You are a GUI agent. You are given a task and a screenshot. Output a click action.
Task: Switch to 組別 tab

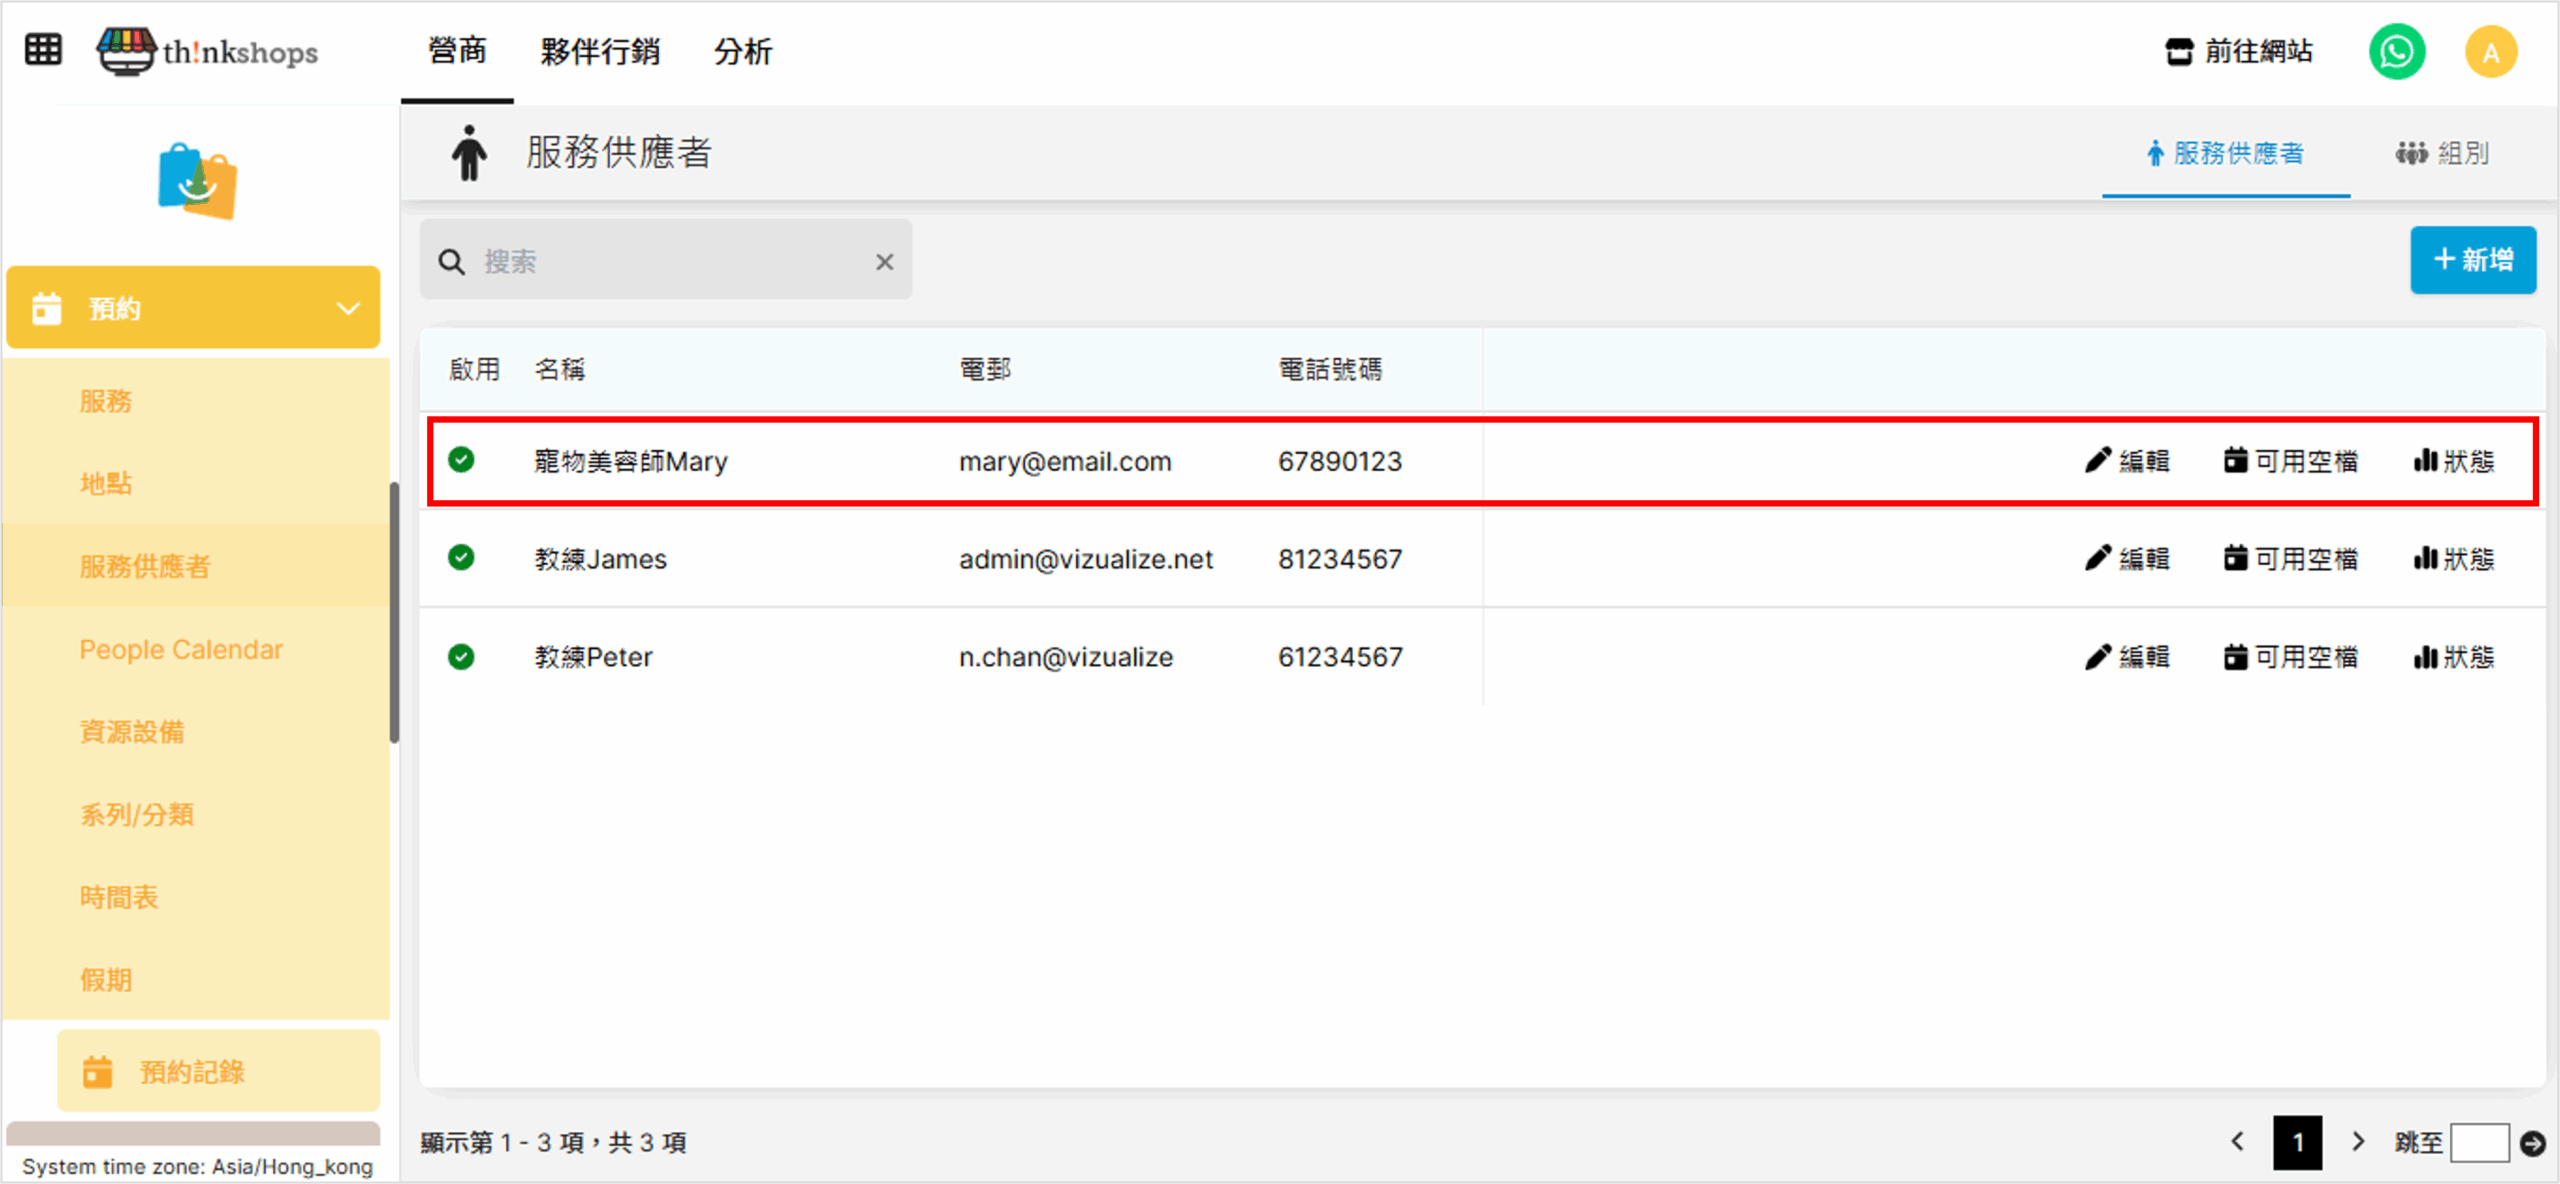2442,153
